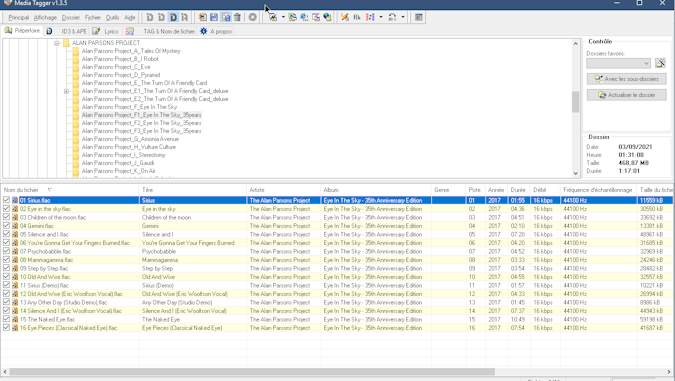This screenshot has height=381, width=675.
Task: Select the 11 Sirius (Demo).flac row
Action: click(x=337, y=285)
